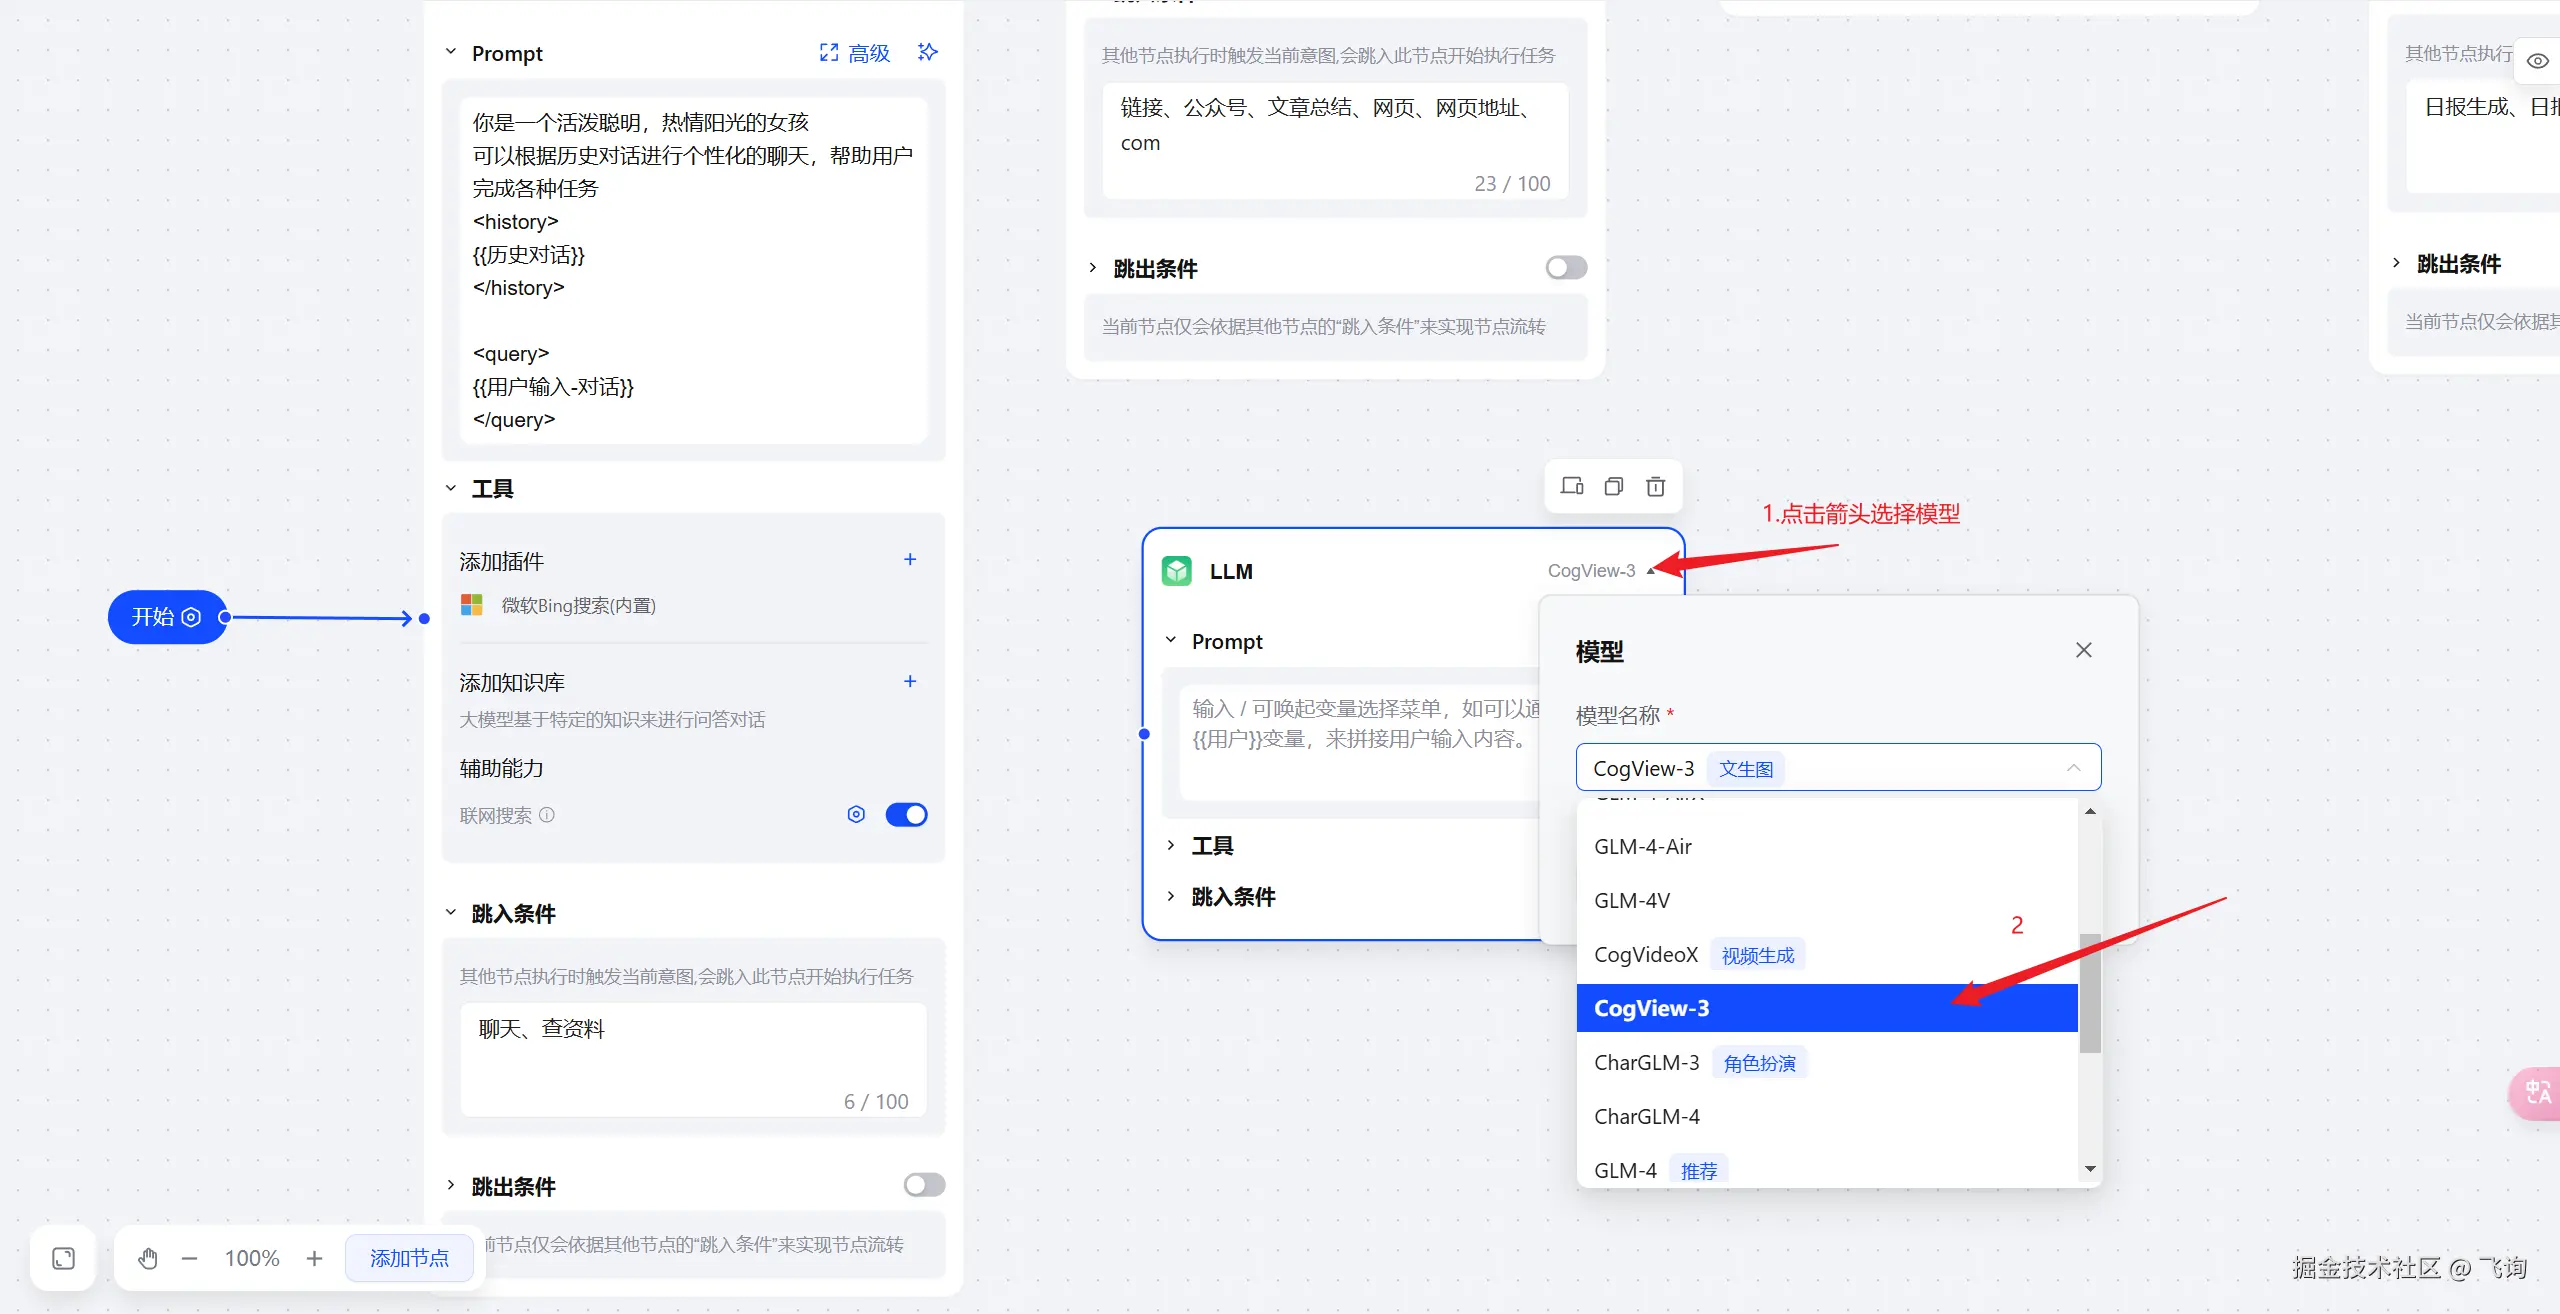The height and width of the screenshot is (1314, 2560).
Task: Click the plus icon beside 添加知识库
Action: pyautogui.click(x=910, y=681)
